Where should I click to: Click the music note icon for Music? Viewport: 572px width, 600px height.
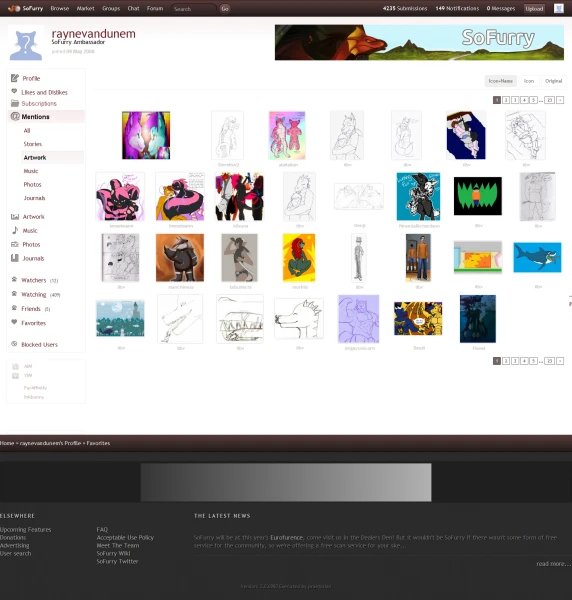click(15, 230)
